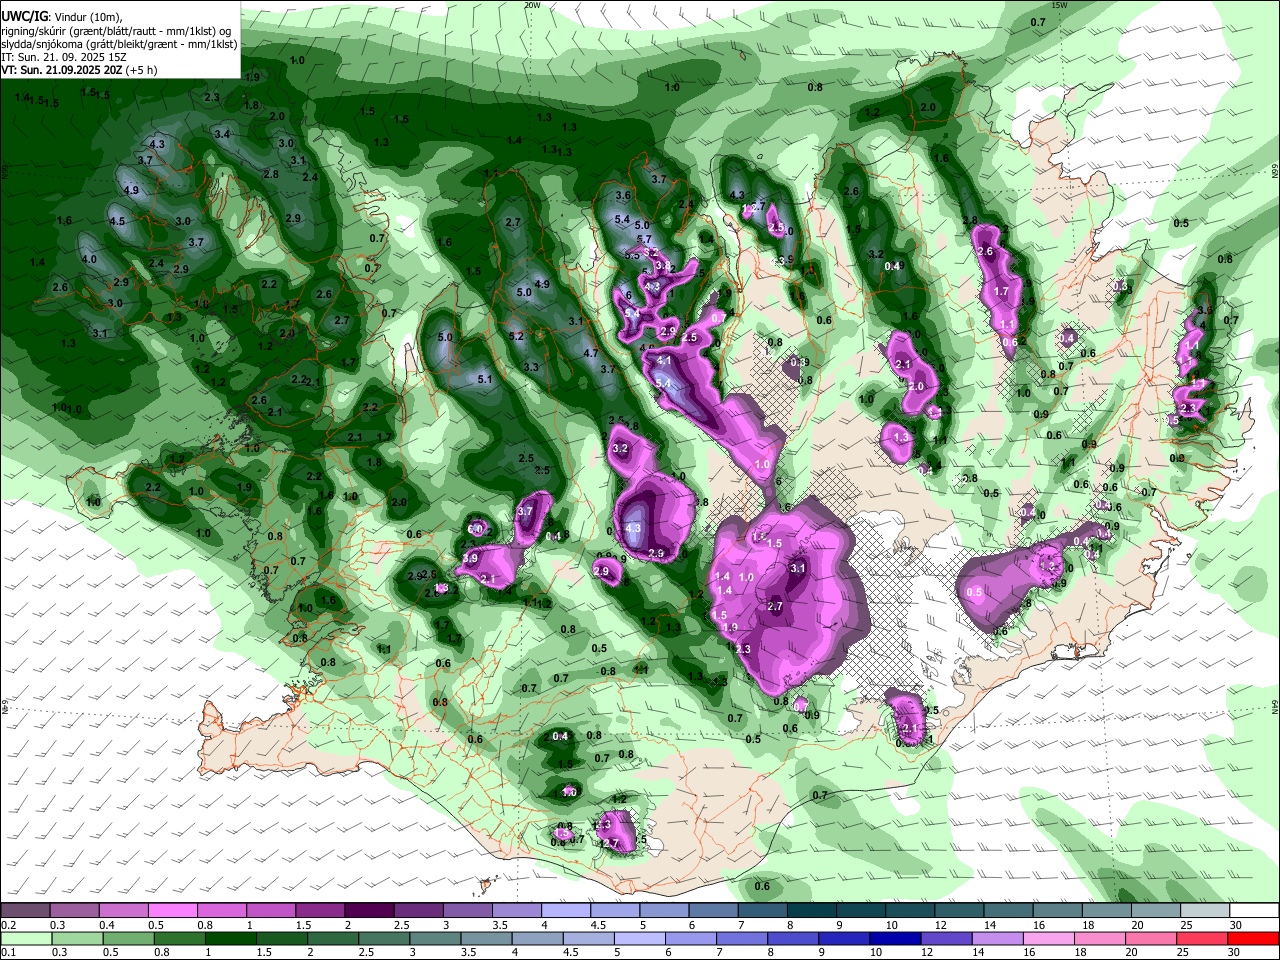Click the dark teal 9–10 swatch on the top scale
1280x960 pixels.
(860, 911)
